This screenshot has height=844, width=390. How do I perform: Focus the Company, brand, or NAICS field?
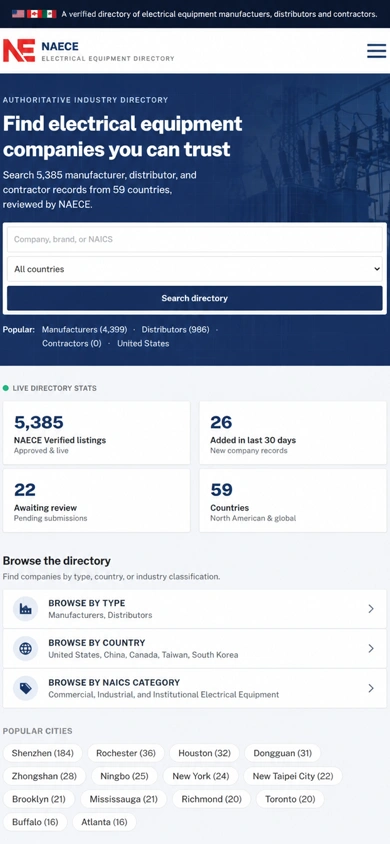point(195,240)
